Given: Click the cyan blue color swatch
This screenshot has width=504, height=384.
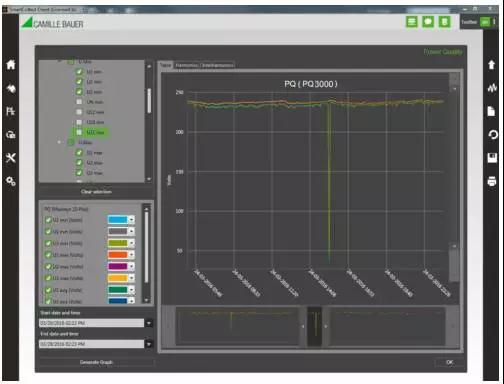Looking at the screenshot, I should [118, 220].
